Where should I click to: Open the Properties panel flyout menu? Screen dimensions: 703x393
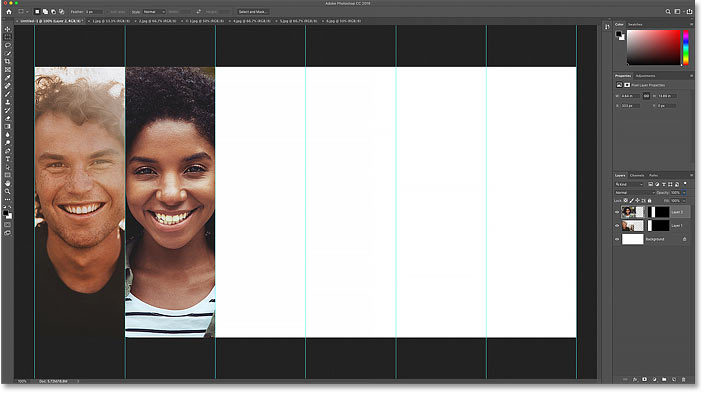click(x=691, y=76)
